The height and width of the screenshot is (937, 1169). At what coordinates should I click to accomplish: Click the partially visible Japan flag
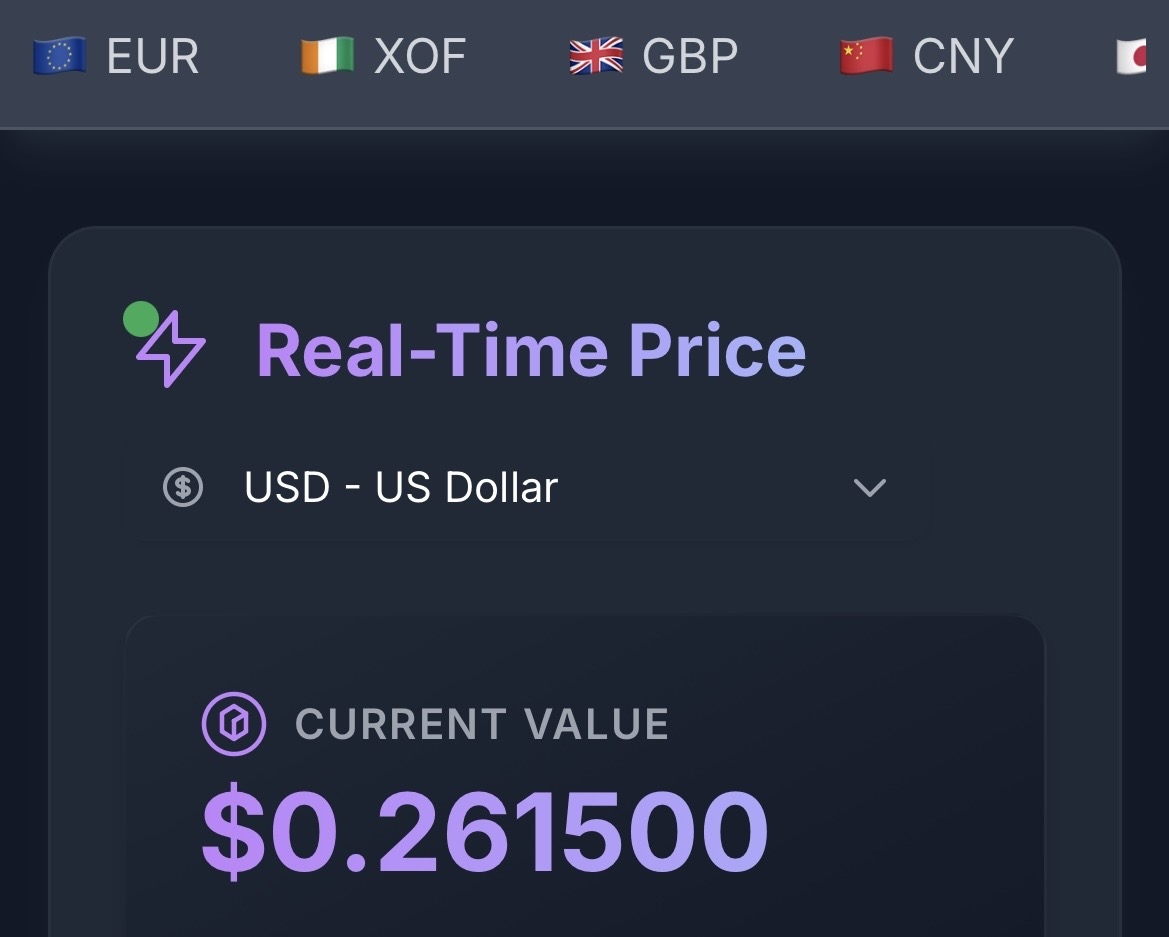[x=1132, y=56]
